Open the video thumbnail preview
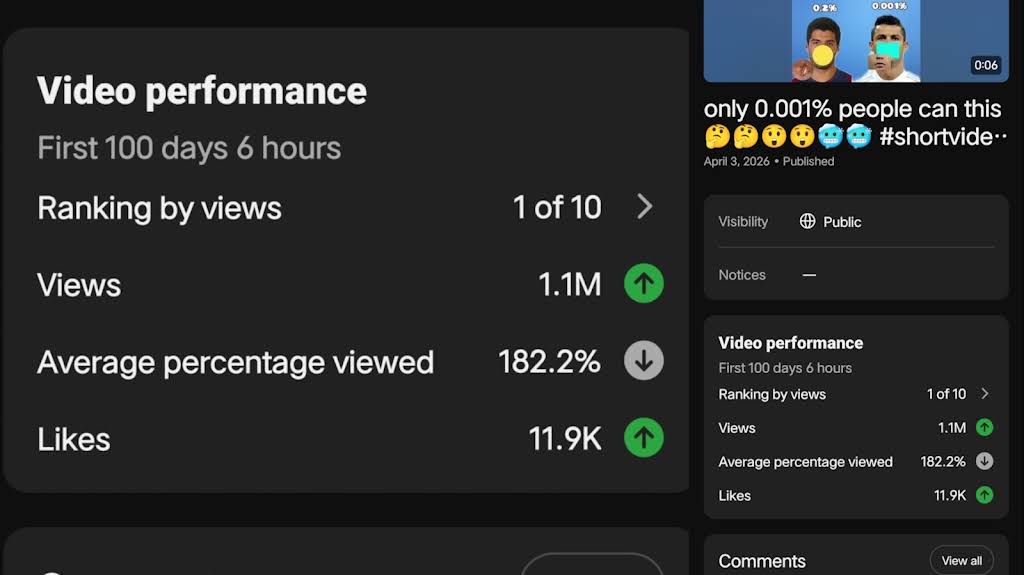 [856, 41]
